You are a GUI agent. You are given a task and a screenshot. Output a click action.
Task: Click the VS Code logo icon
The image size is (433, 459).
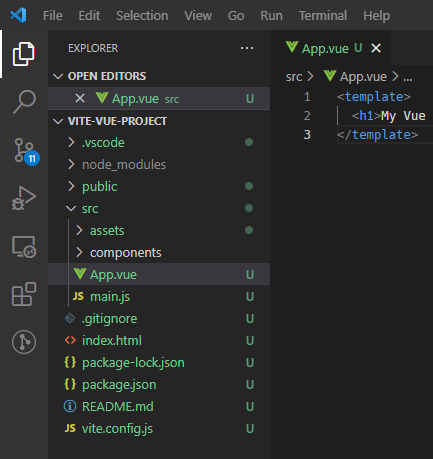pos(18,15)
